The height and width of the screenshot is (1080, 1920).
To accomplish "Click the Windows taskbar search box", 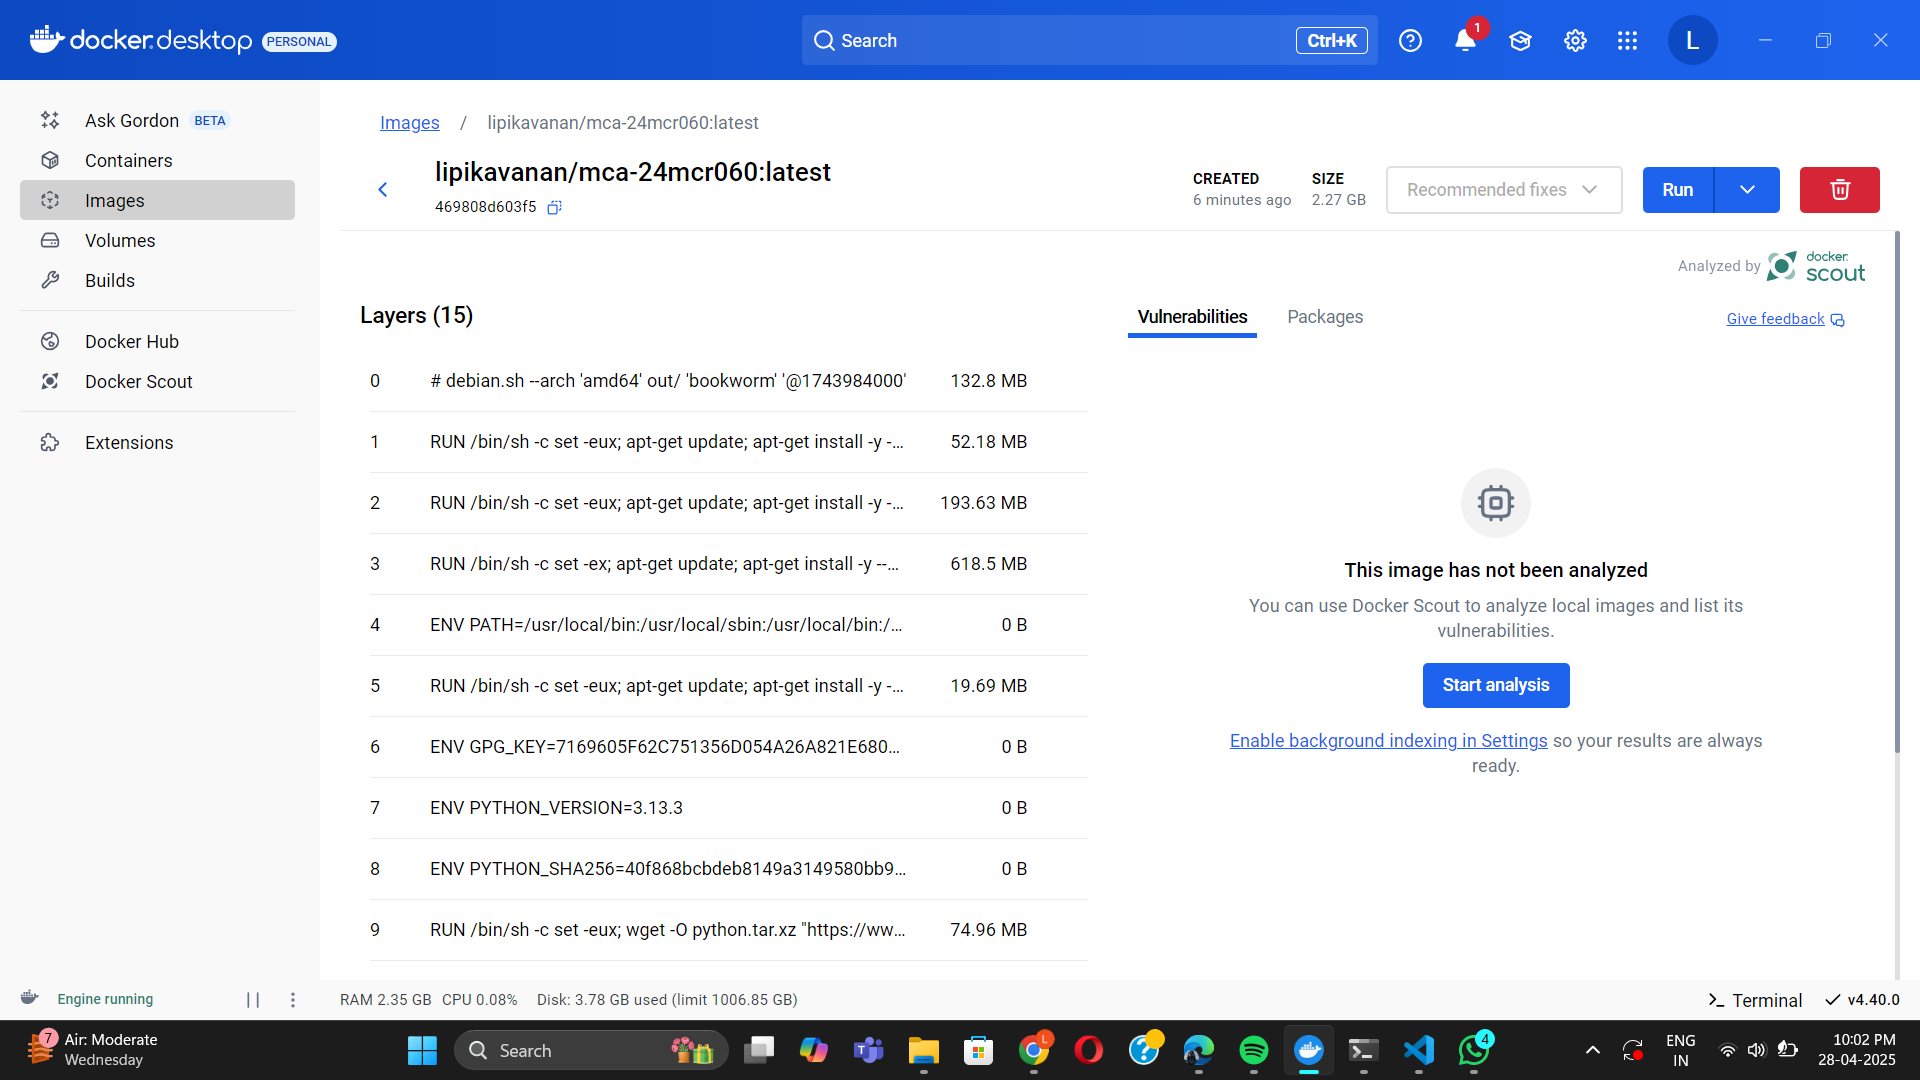I will point(591,1050).
